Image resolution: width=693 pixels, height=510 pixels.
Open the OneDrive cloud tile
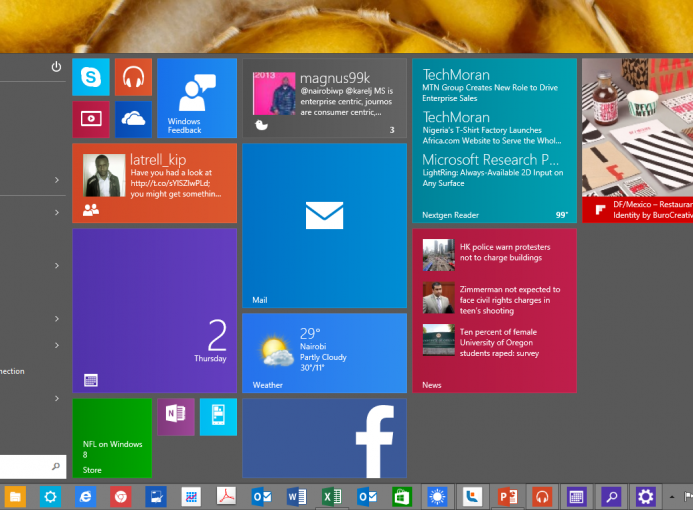[133, 119]
